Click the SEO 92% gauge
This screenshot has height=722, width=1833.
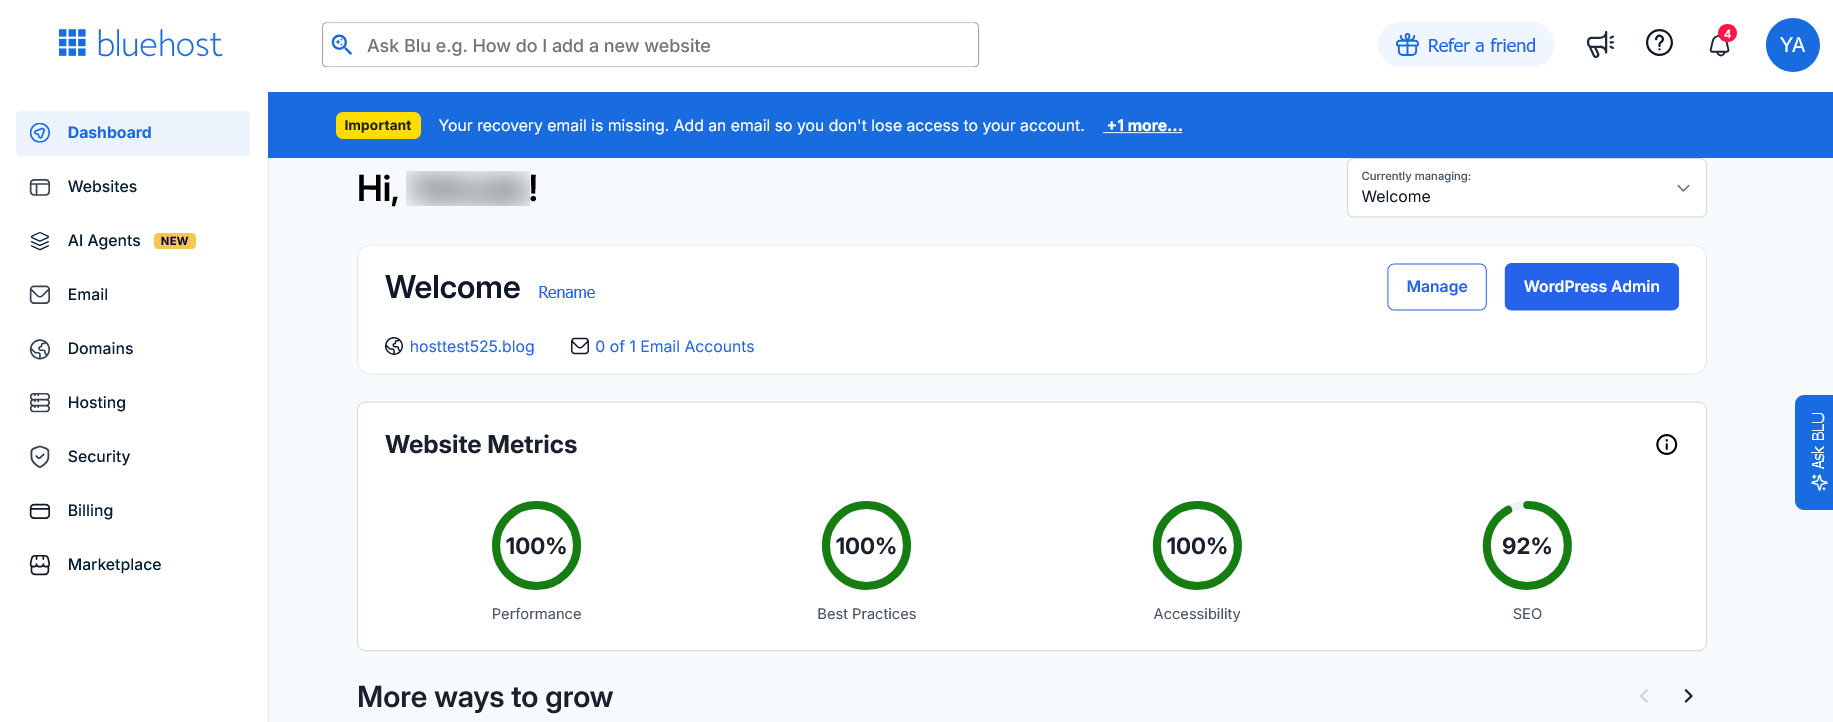[x=1527, y=545]
